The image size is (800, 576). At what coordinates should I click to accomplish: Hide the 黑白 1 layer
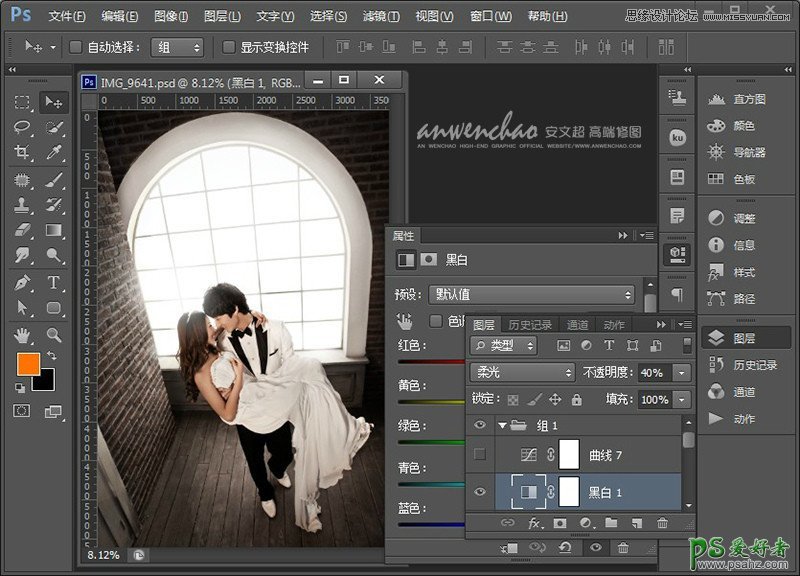pyautogui.click(x=480, y=492)
